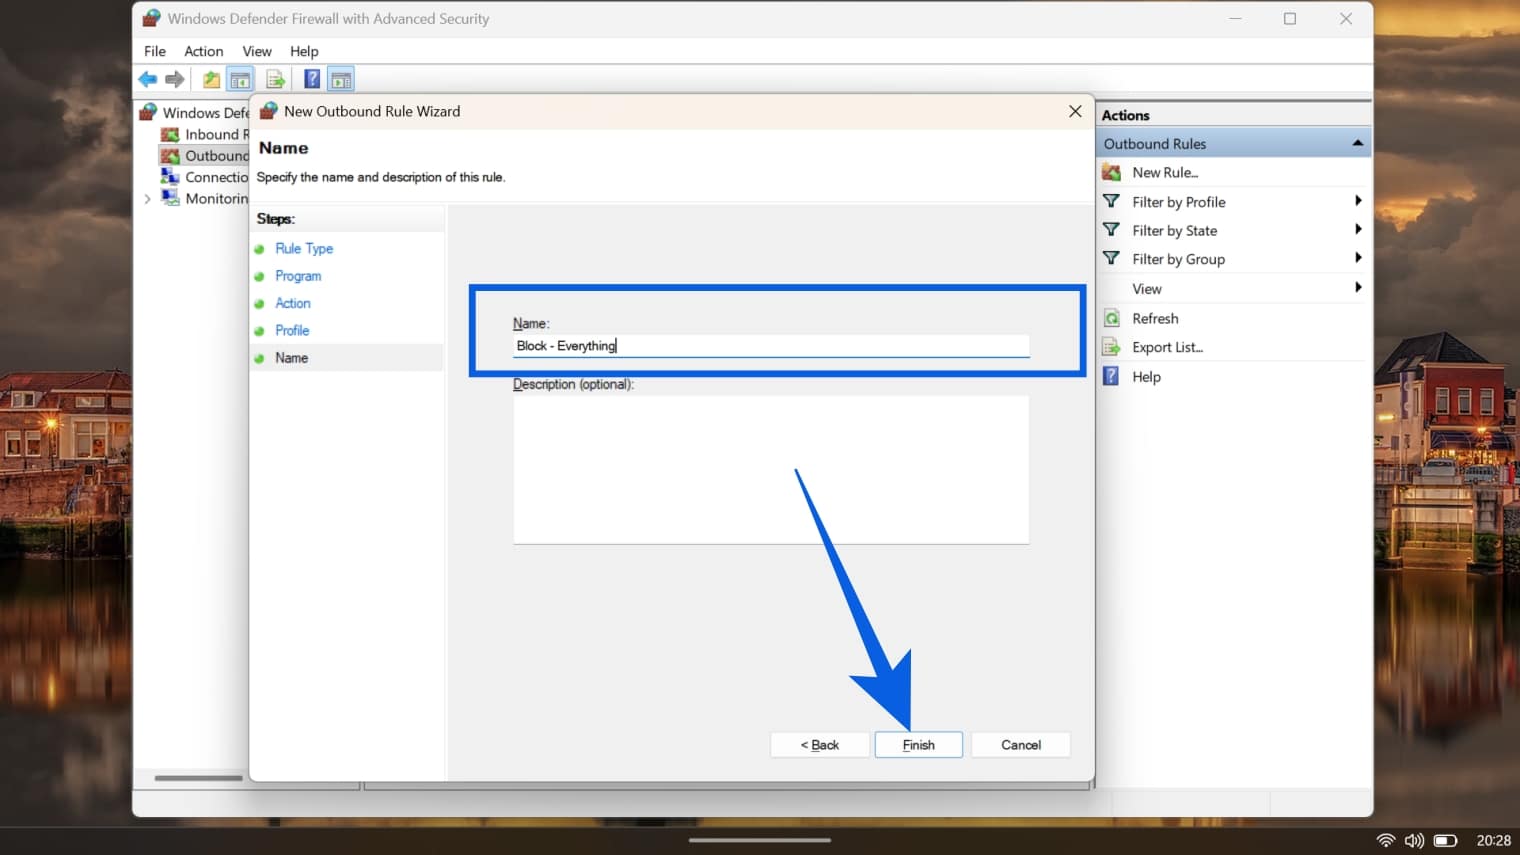Screen dimensions: 1520x855
Task: Go to the Program wizard step
Action: (298, 276)
